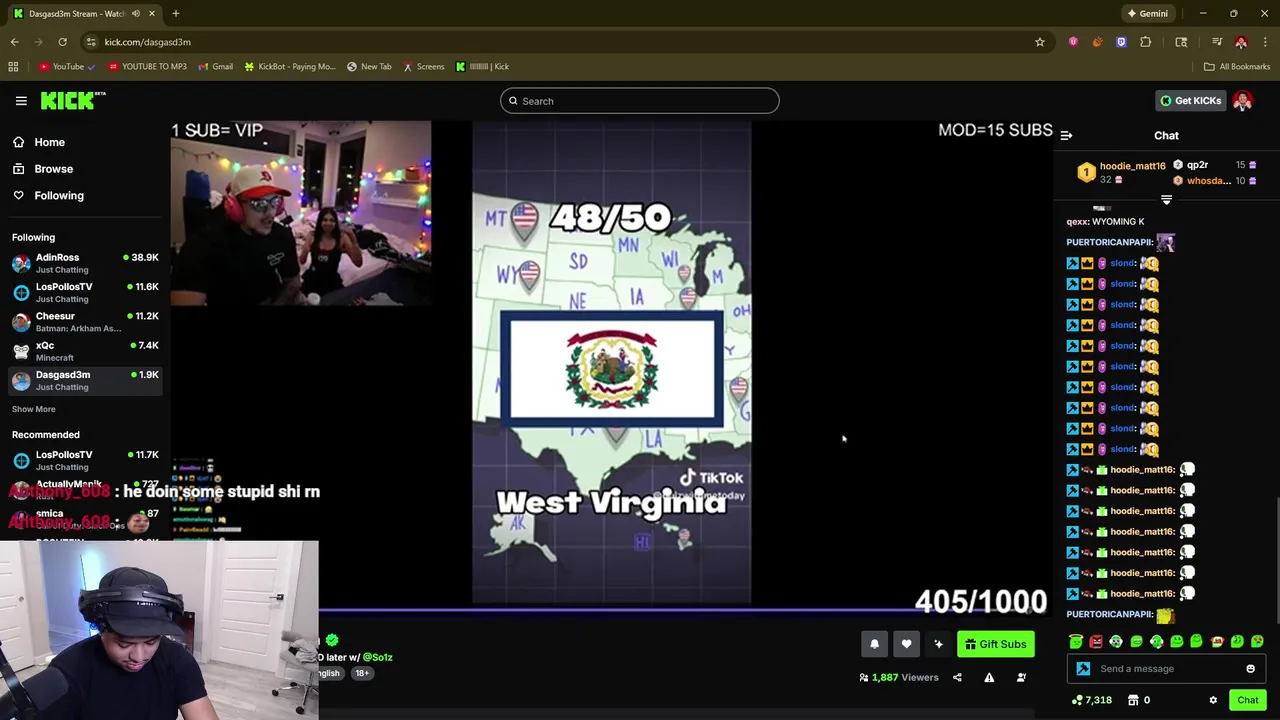This screenshot has width=1280, height=720.
Task: Reload the page
Action: coord(62,42)
